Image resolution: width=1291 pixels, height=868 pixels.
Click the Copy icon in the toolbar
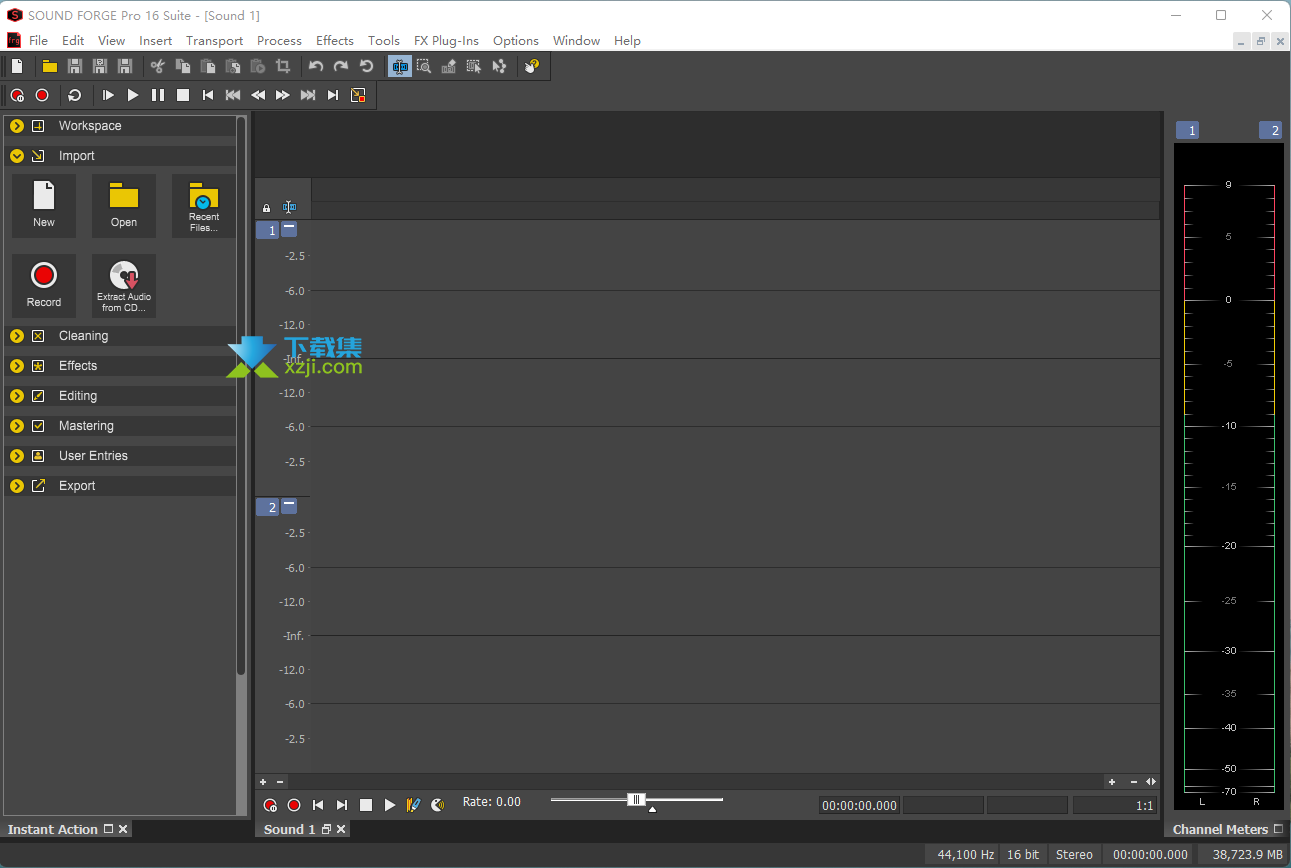[183, 66]
